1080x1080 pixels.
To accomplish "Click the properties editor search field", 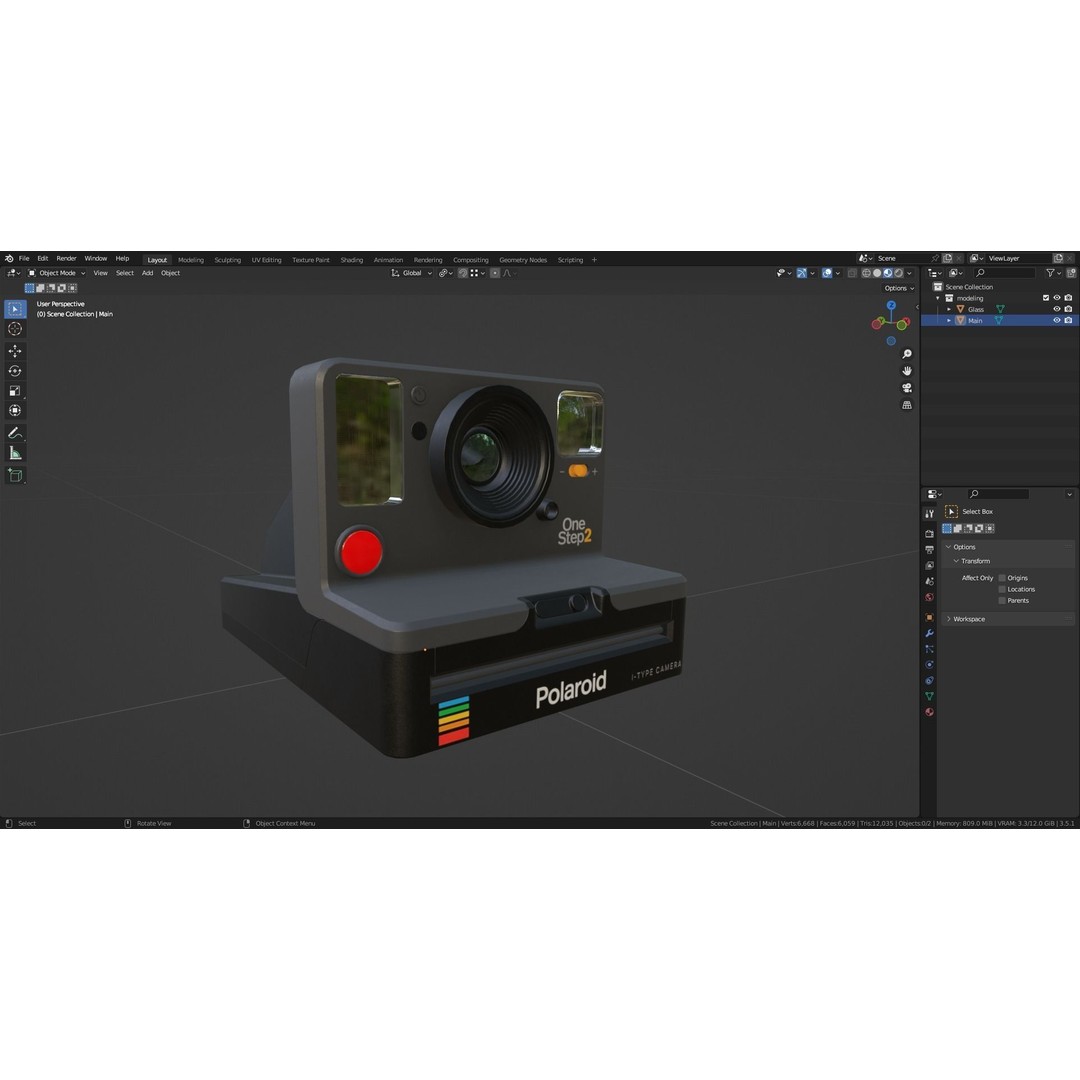I will pos(998,494).
